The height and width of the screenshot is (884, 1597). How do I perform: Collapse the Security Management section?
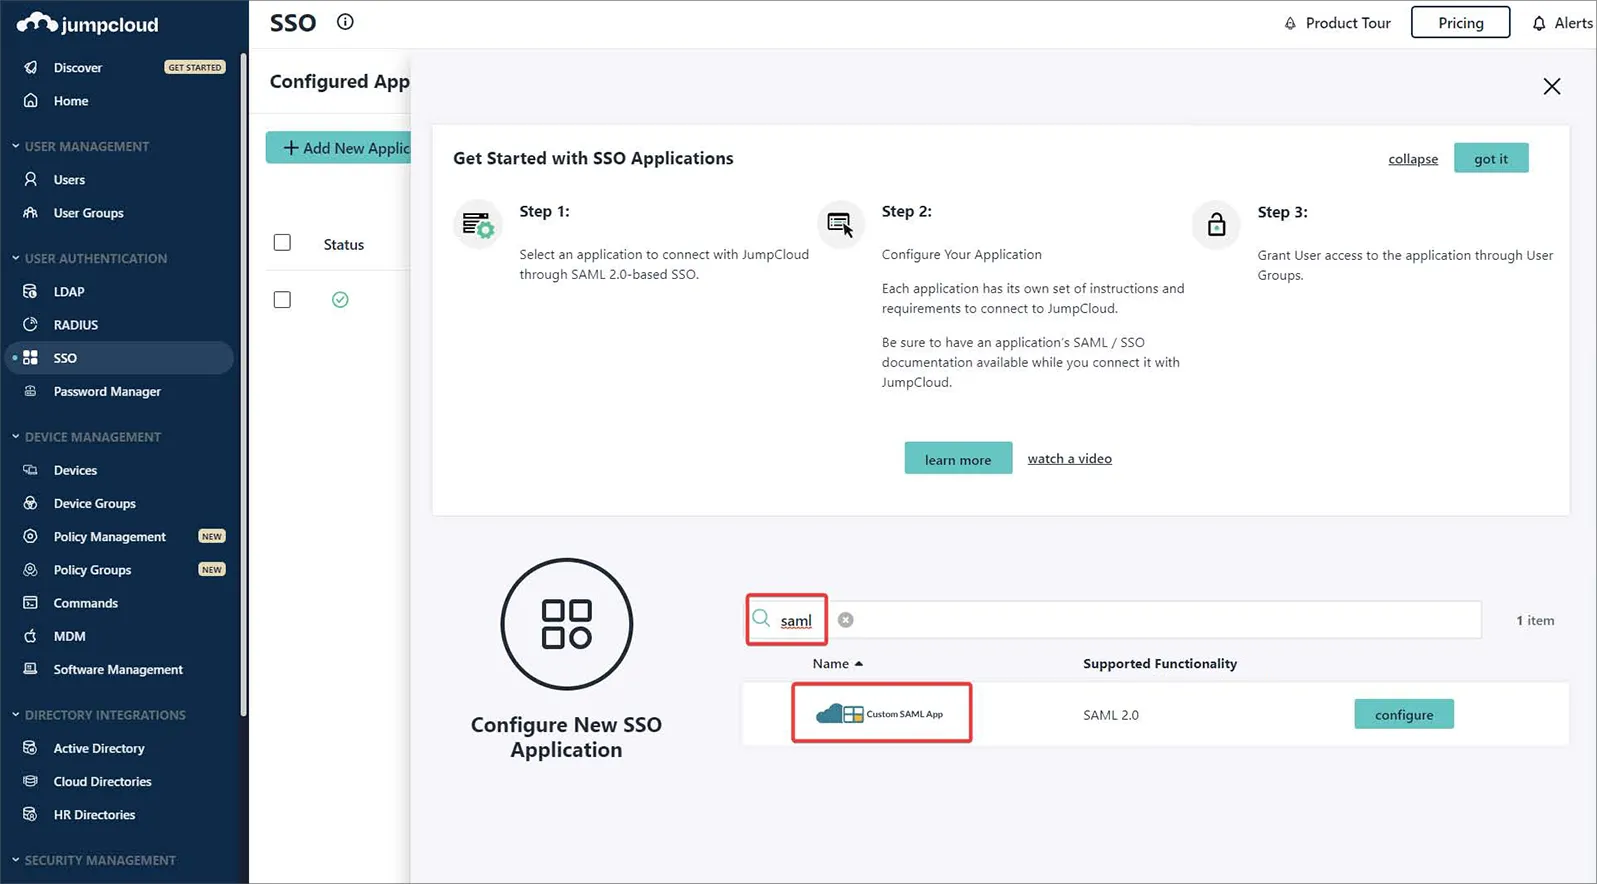click(x=16, y=860)
